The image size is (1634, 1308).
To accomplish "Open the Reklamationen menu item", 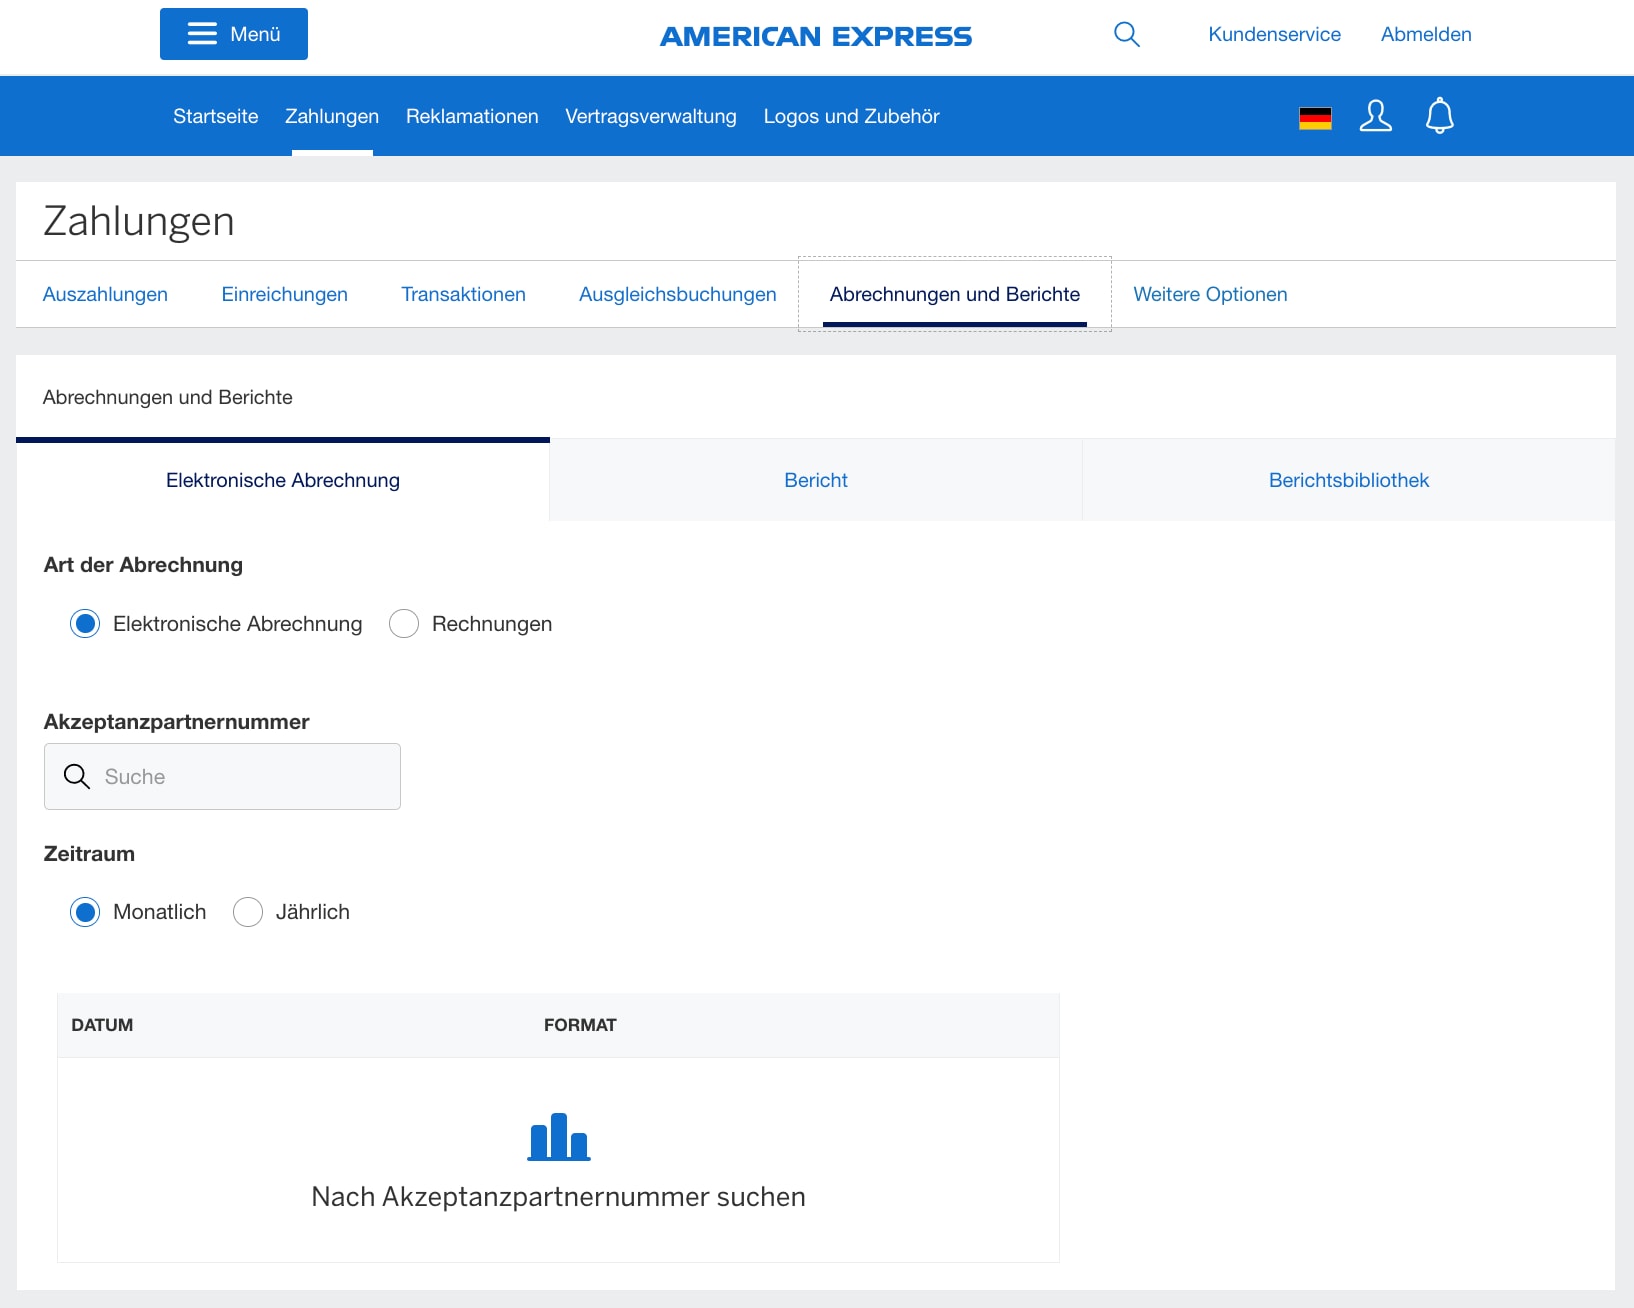I will (x=471, y=116).
